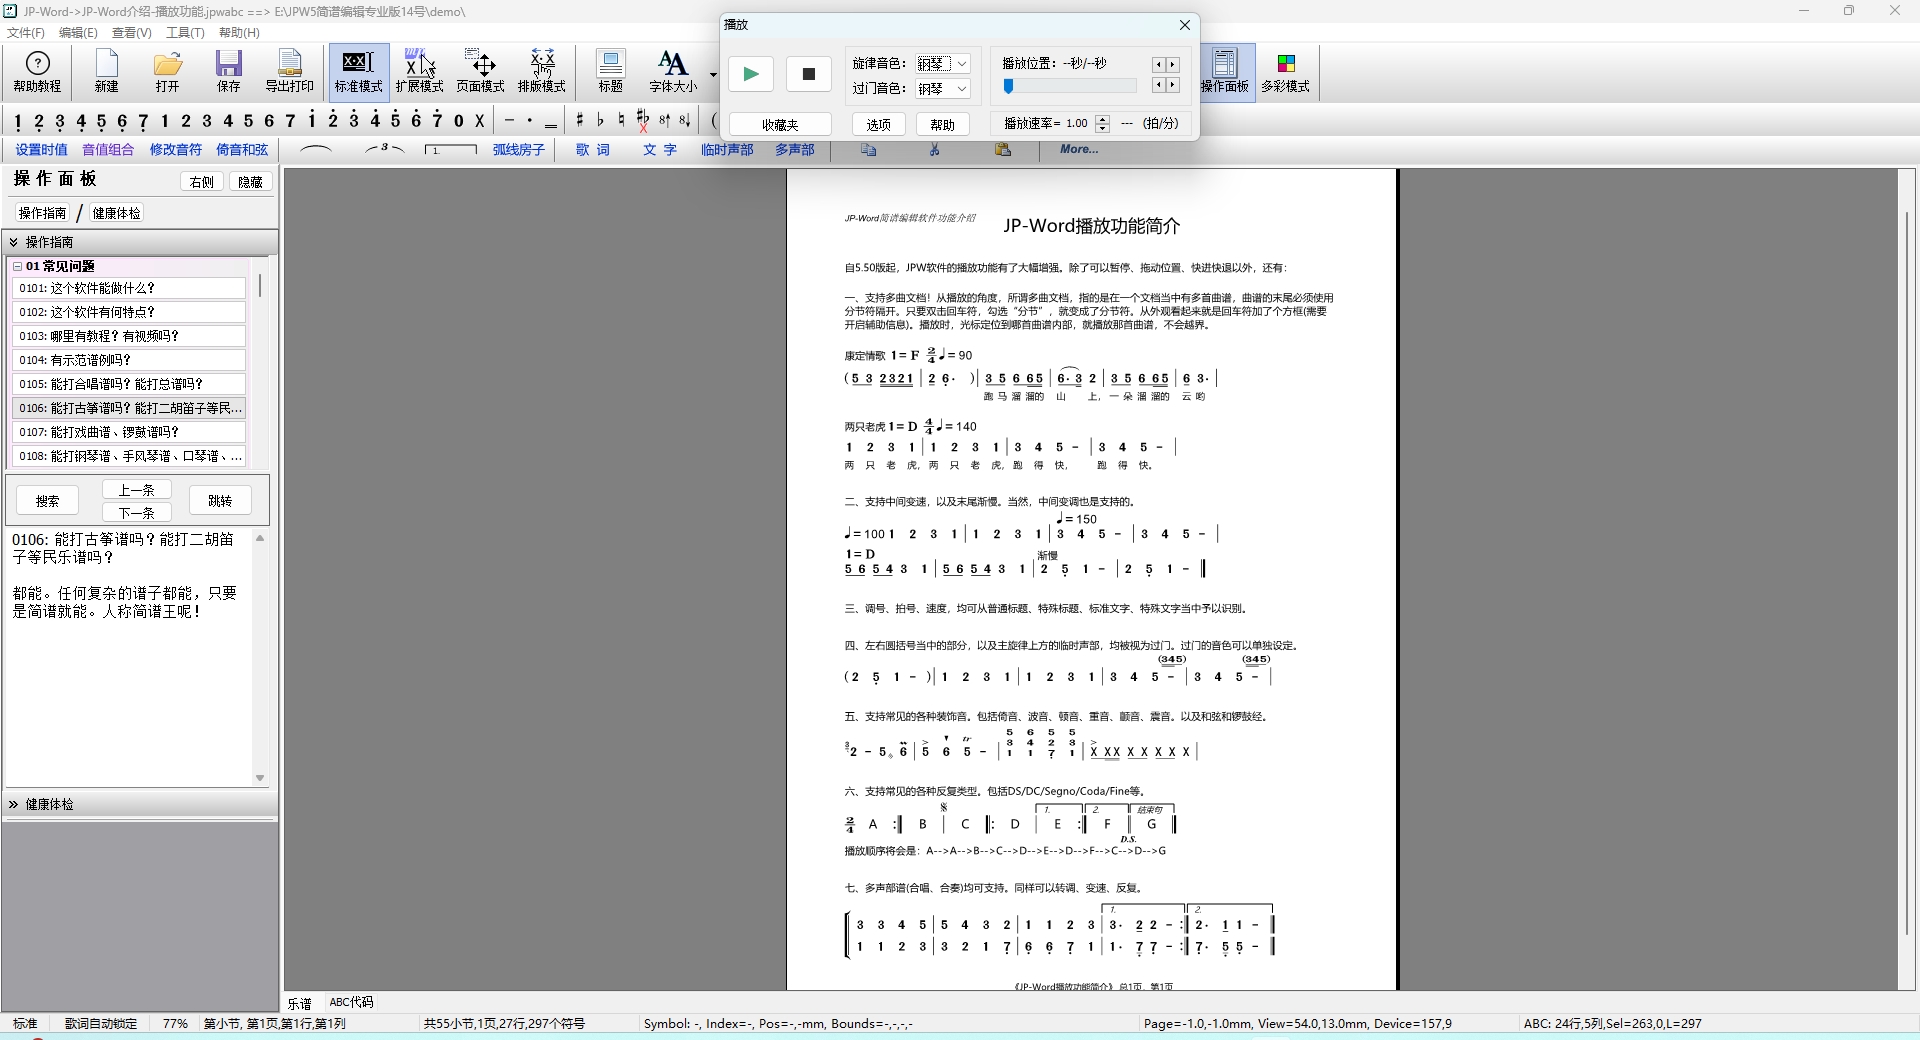The image size is (1920, 1040).
Task: Click the 收藏夹 favorites button
Action: click(x=780, y=125)
